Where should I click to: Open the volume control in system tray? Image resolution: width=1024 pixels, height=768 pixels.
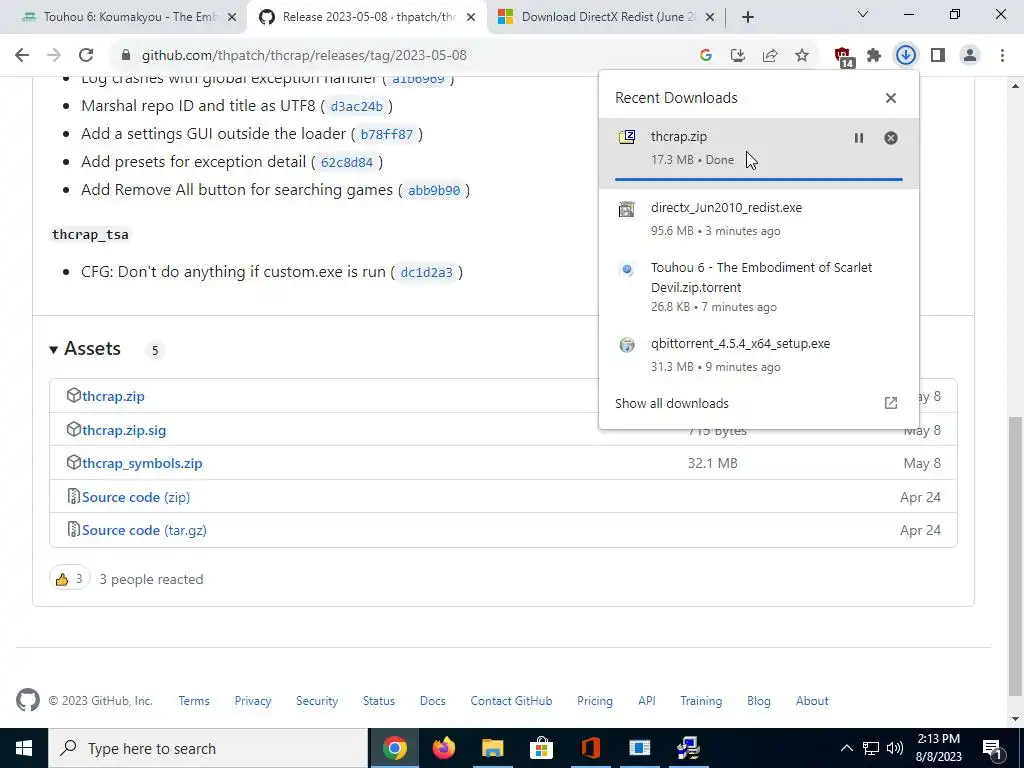(895, 748)
